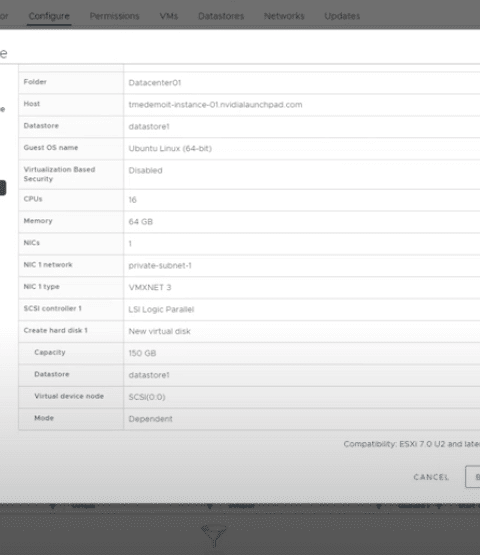Click the Folder row label
Screen dimensions: 480x555
(x=35, y=82)
